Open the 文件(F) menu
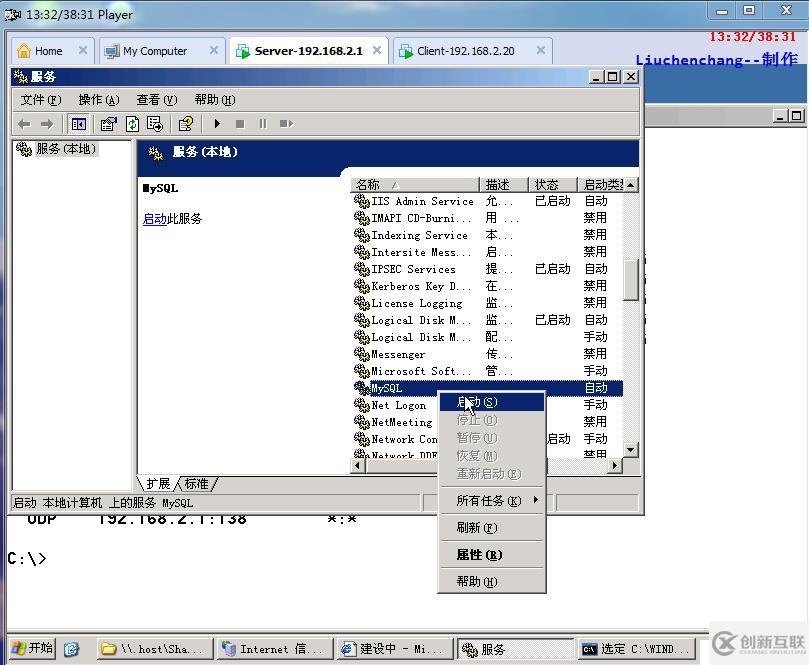809x665 pixels. 41,100
